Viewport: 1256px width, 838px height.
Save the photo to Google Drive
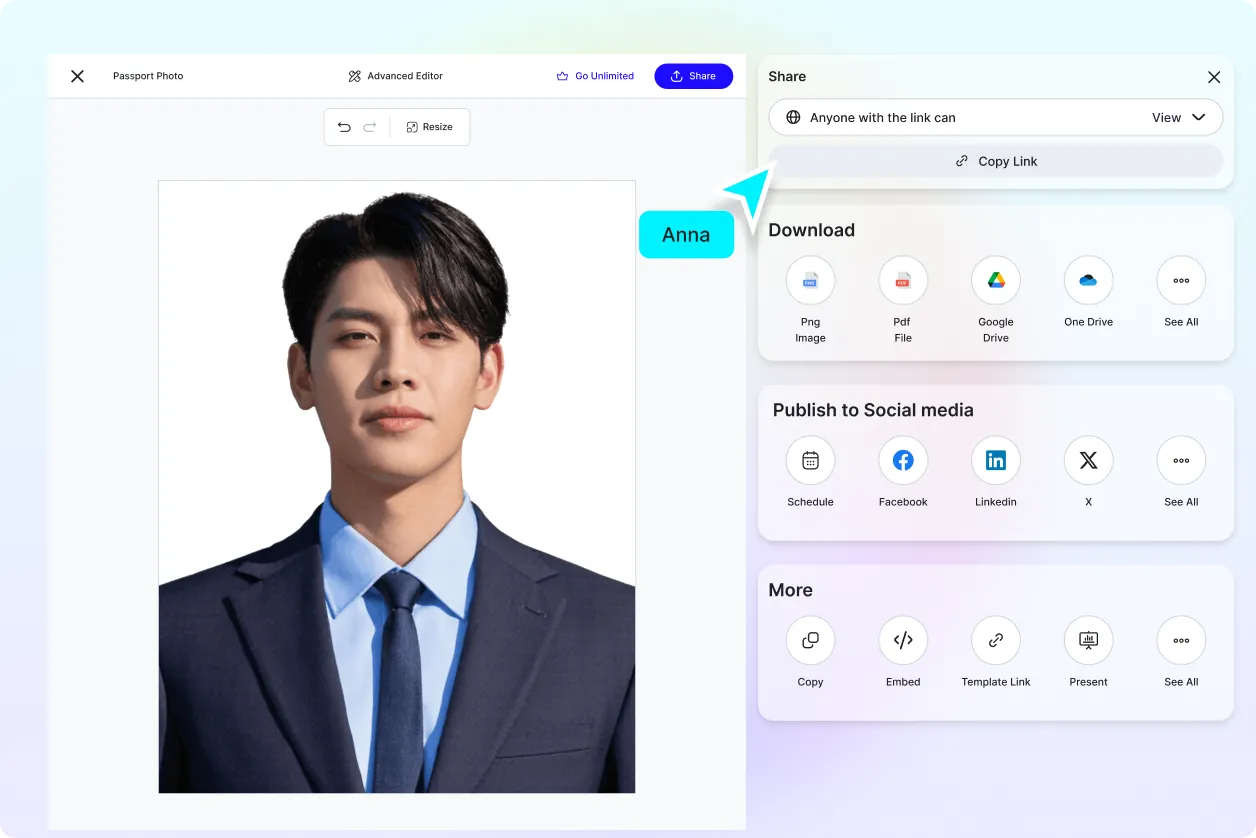coord(995,281)
